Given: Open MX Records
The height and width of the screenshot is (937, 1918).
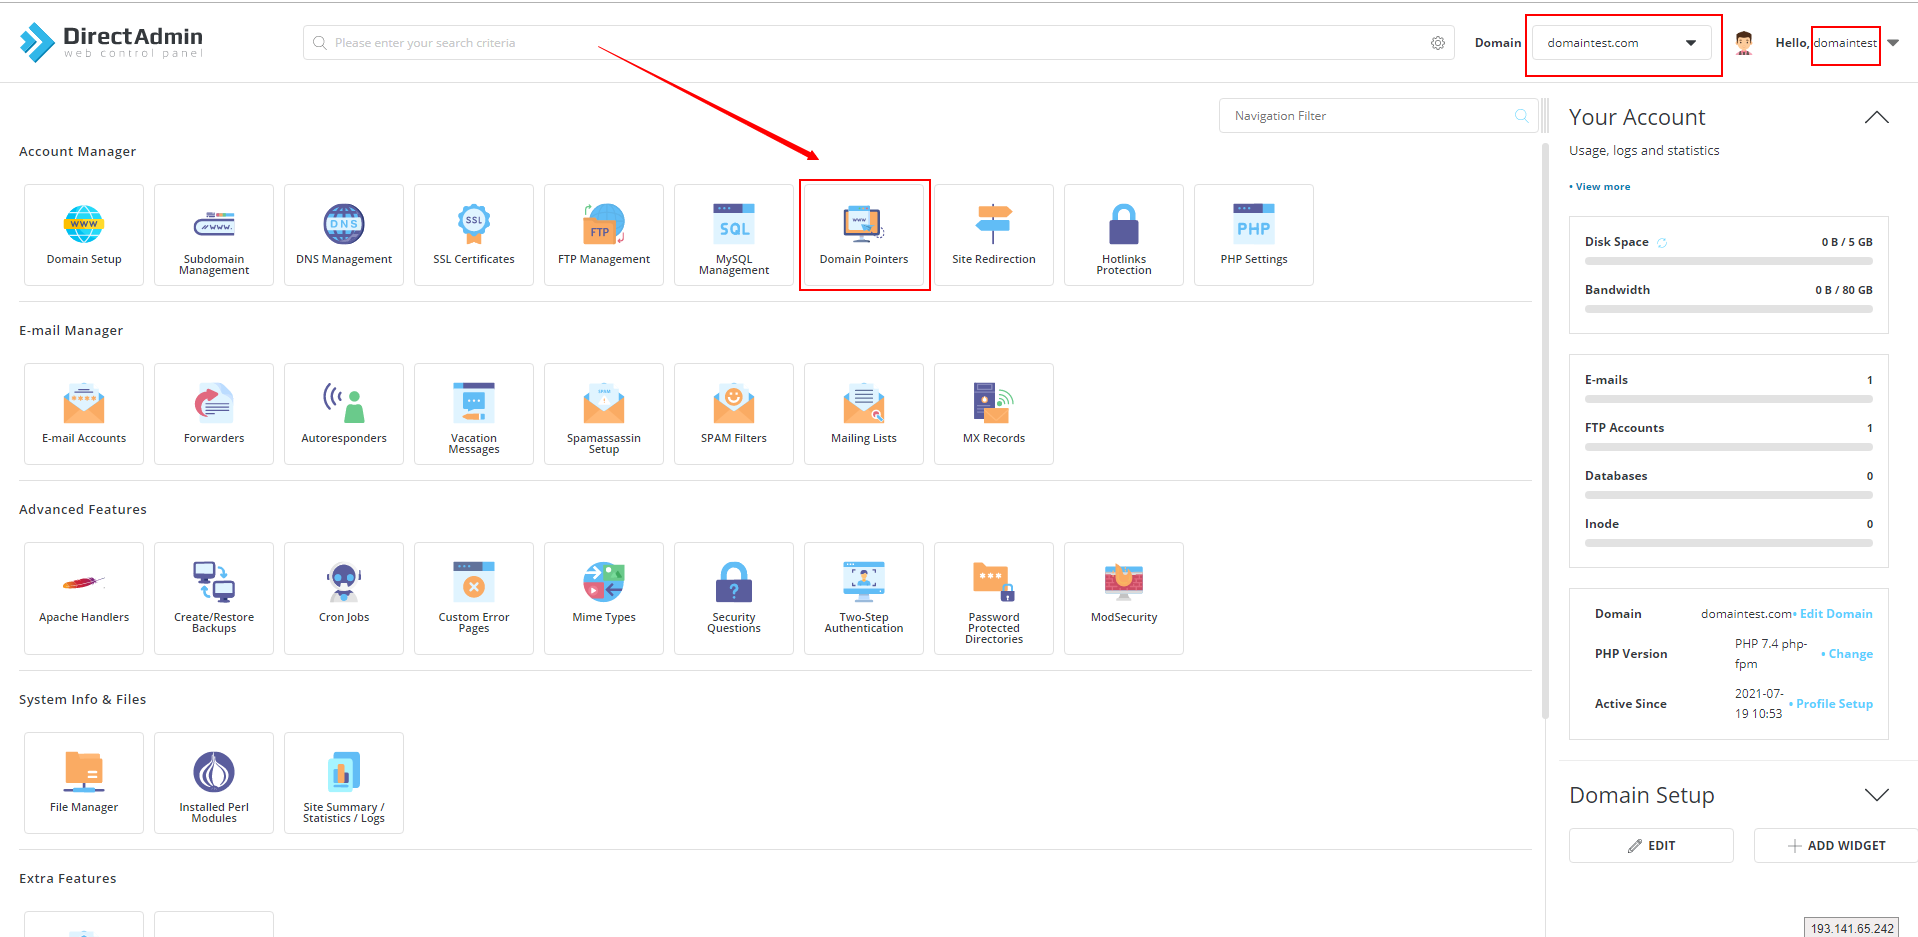Looking at the screenshot, I should (994, 414).
